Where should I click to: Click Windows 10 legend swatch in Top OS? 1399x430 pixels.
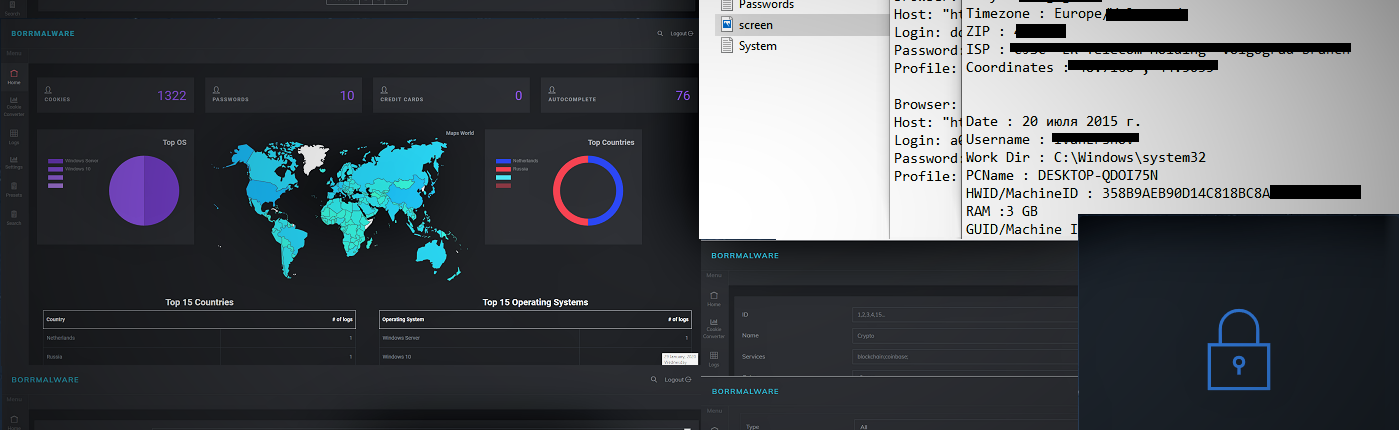click(x=55, y=169)
